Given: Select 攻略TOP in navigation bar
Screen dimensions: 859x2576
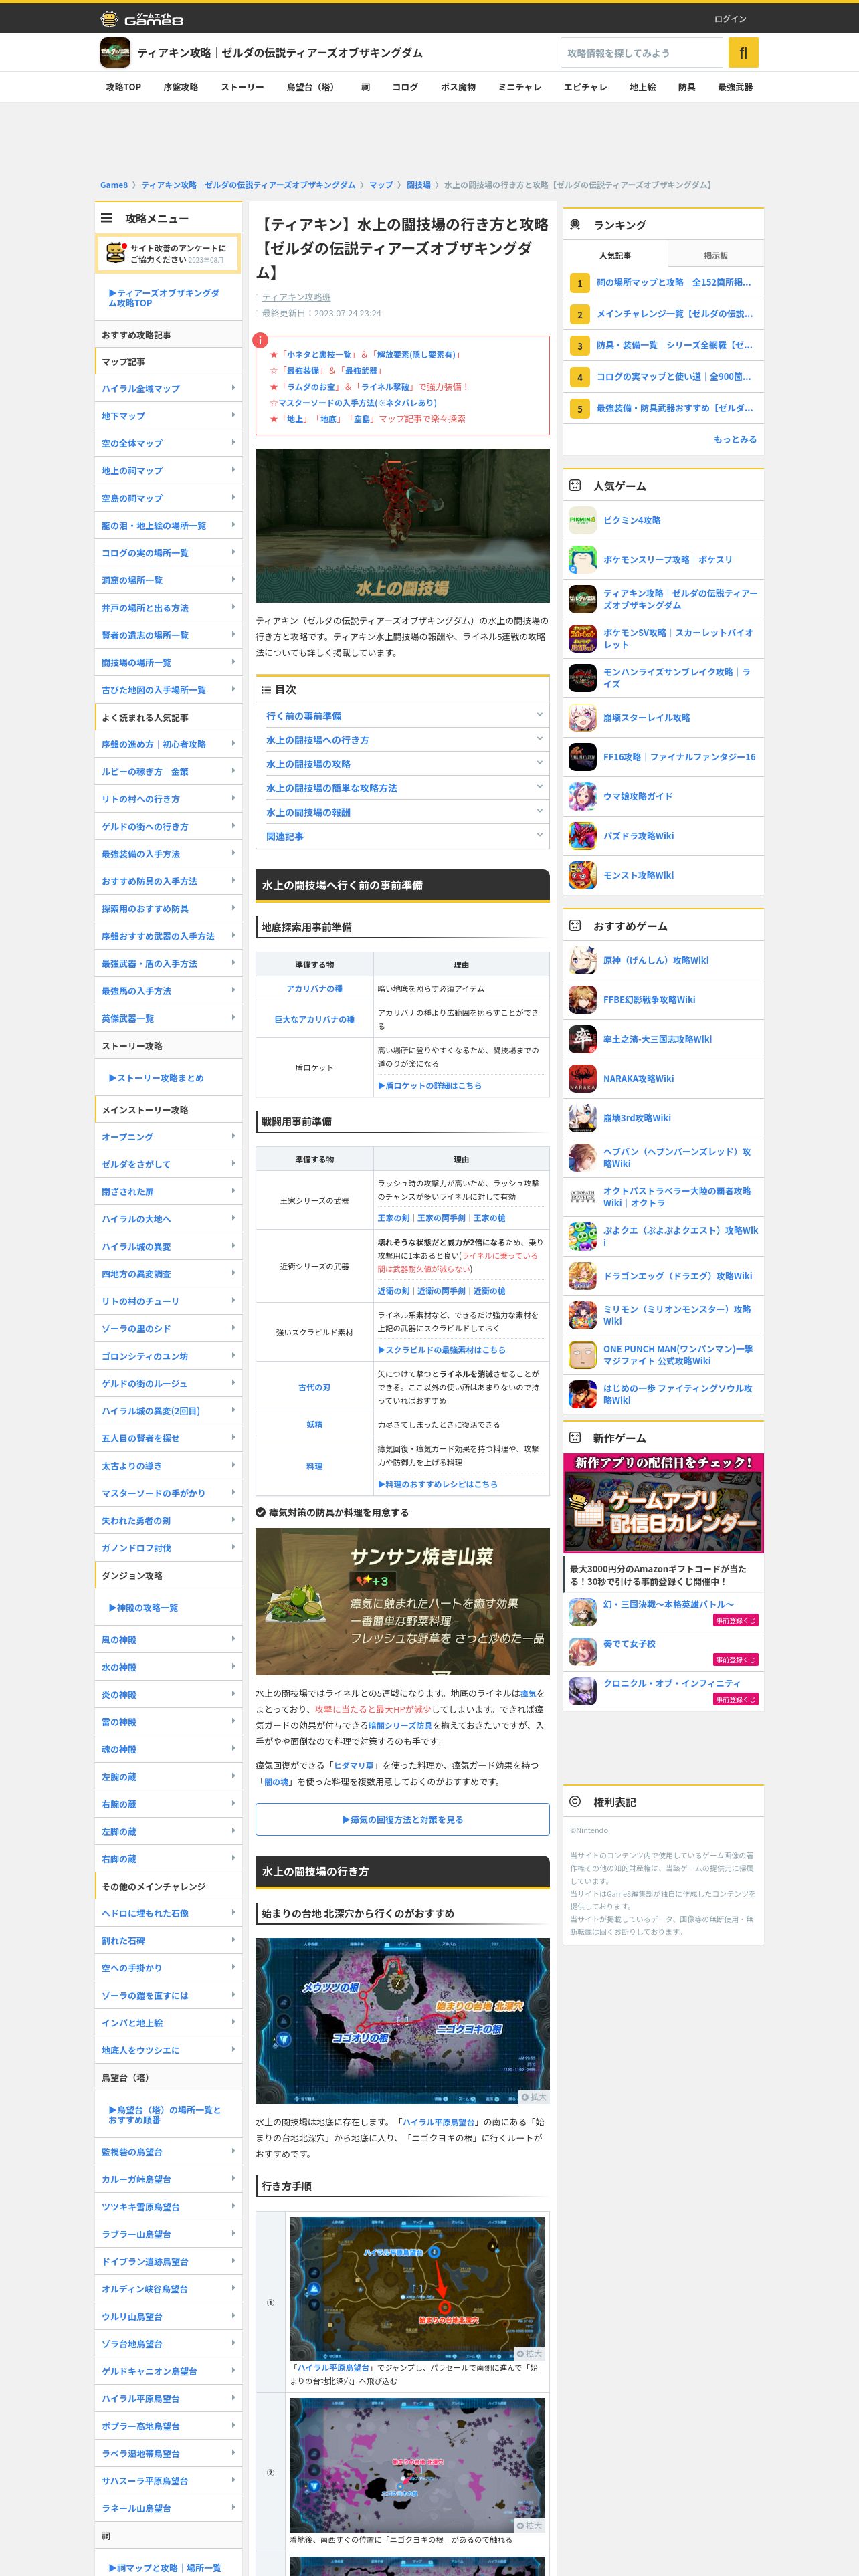Looking at the screenshot, I should (124, 87).
